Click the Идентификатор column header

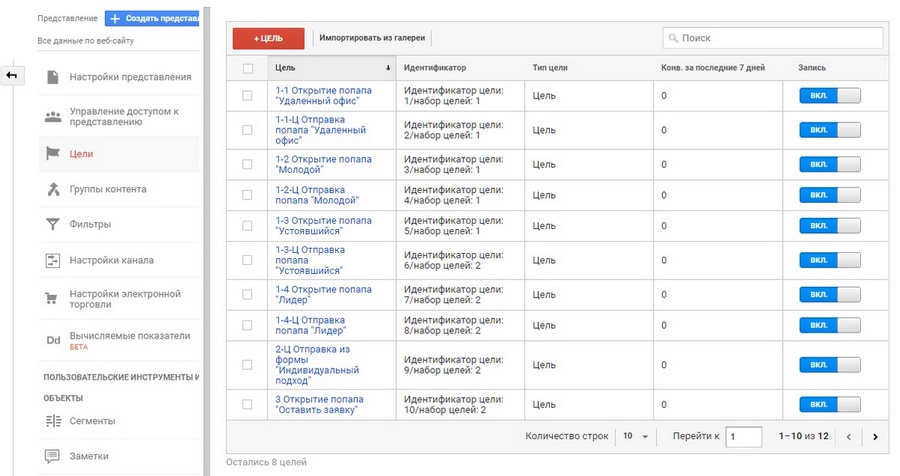(435, 68)
